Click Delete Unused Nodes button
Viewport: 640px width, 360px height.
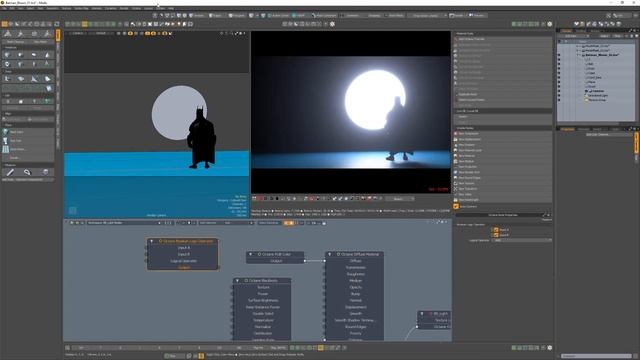pyautogui.click(x=503, y=100)
